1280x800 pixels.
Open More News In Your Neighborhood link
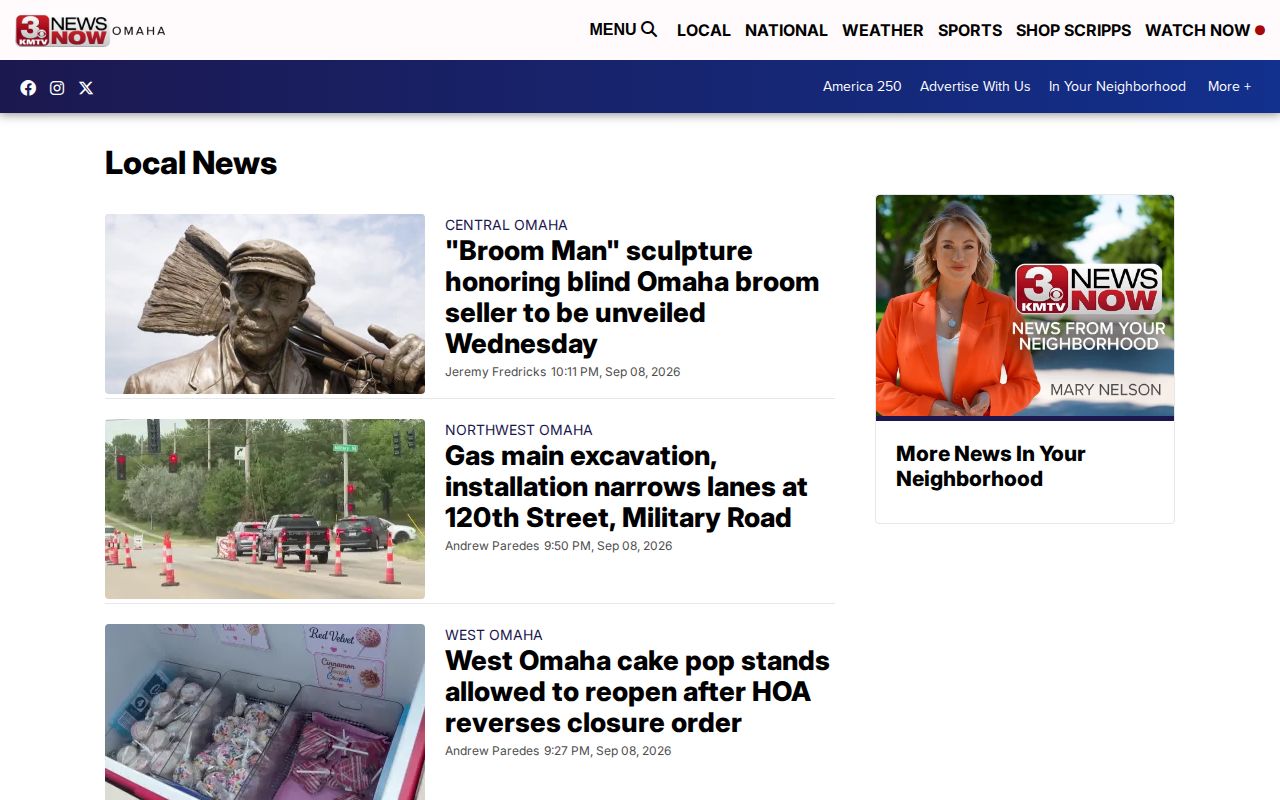click(990, 466)
